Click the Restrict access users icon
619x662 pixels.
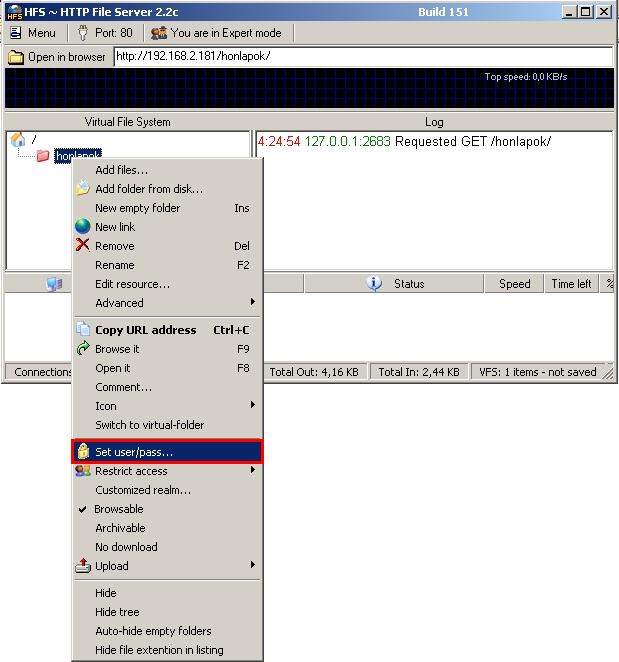coord(83,471)
